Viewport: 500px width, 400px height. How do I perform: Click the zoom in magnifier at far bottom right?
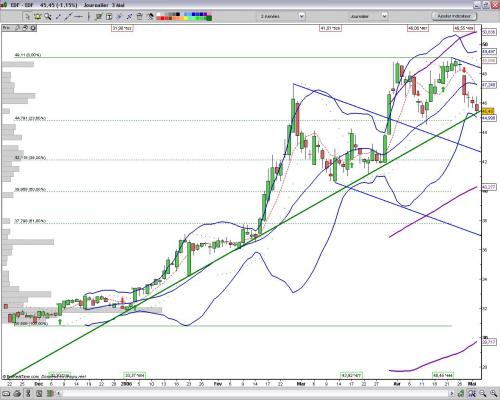click(493, 393)
